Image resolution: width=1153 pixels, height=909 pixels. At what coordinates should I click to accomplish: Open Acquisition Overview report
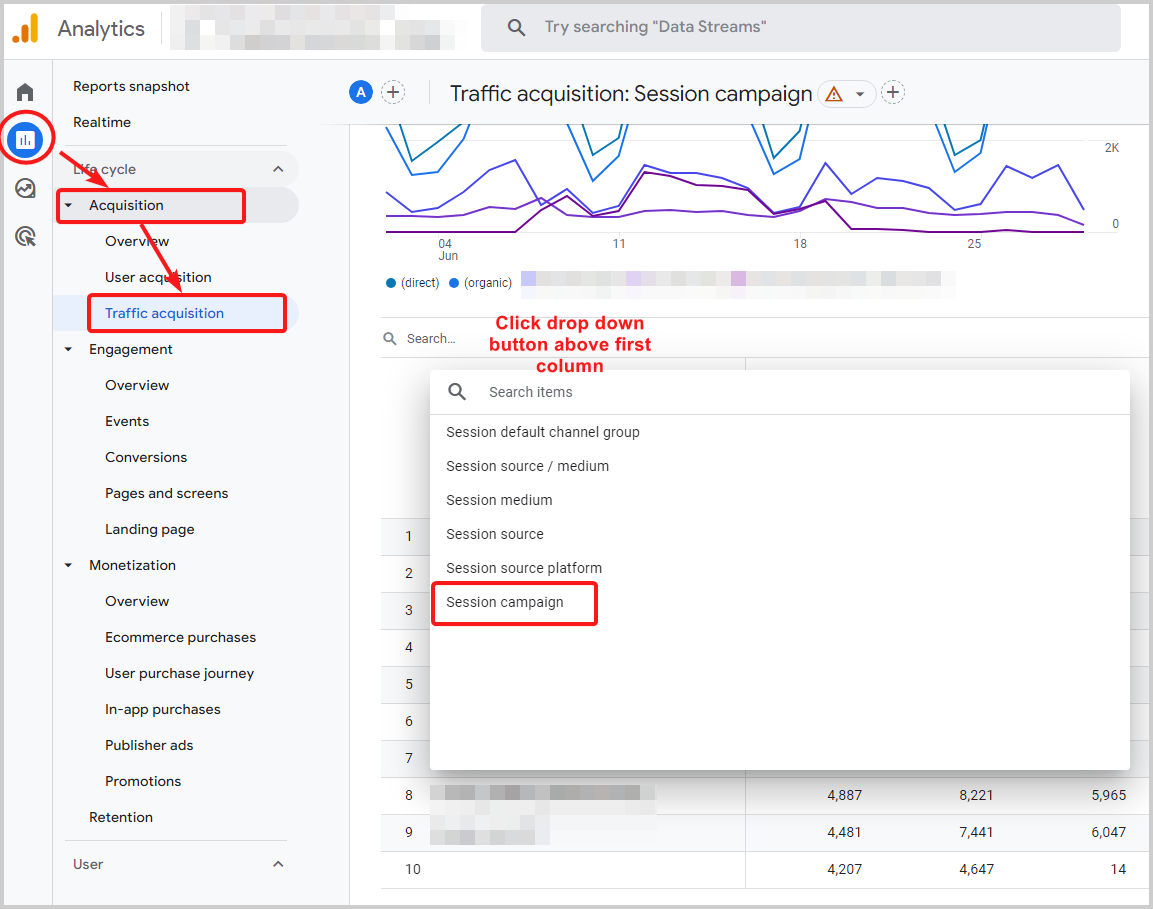click(137, 241)
